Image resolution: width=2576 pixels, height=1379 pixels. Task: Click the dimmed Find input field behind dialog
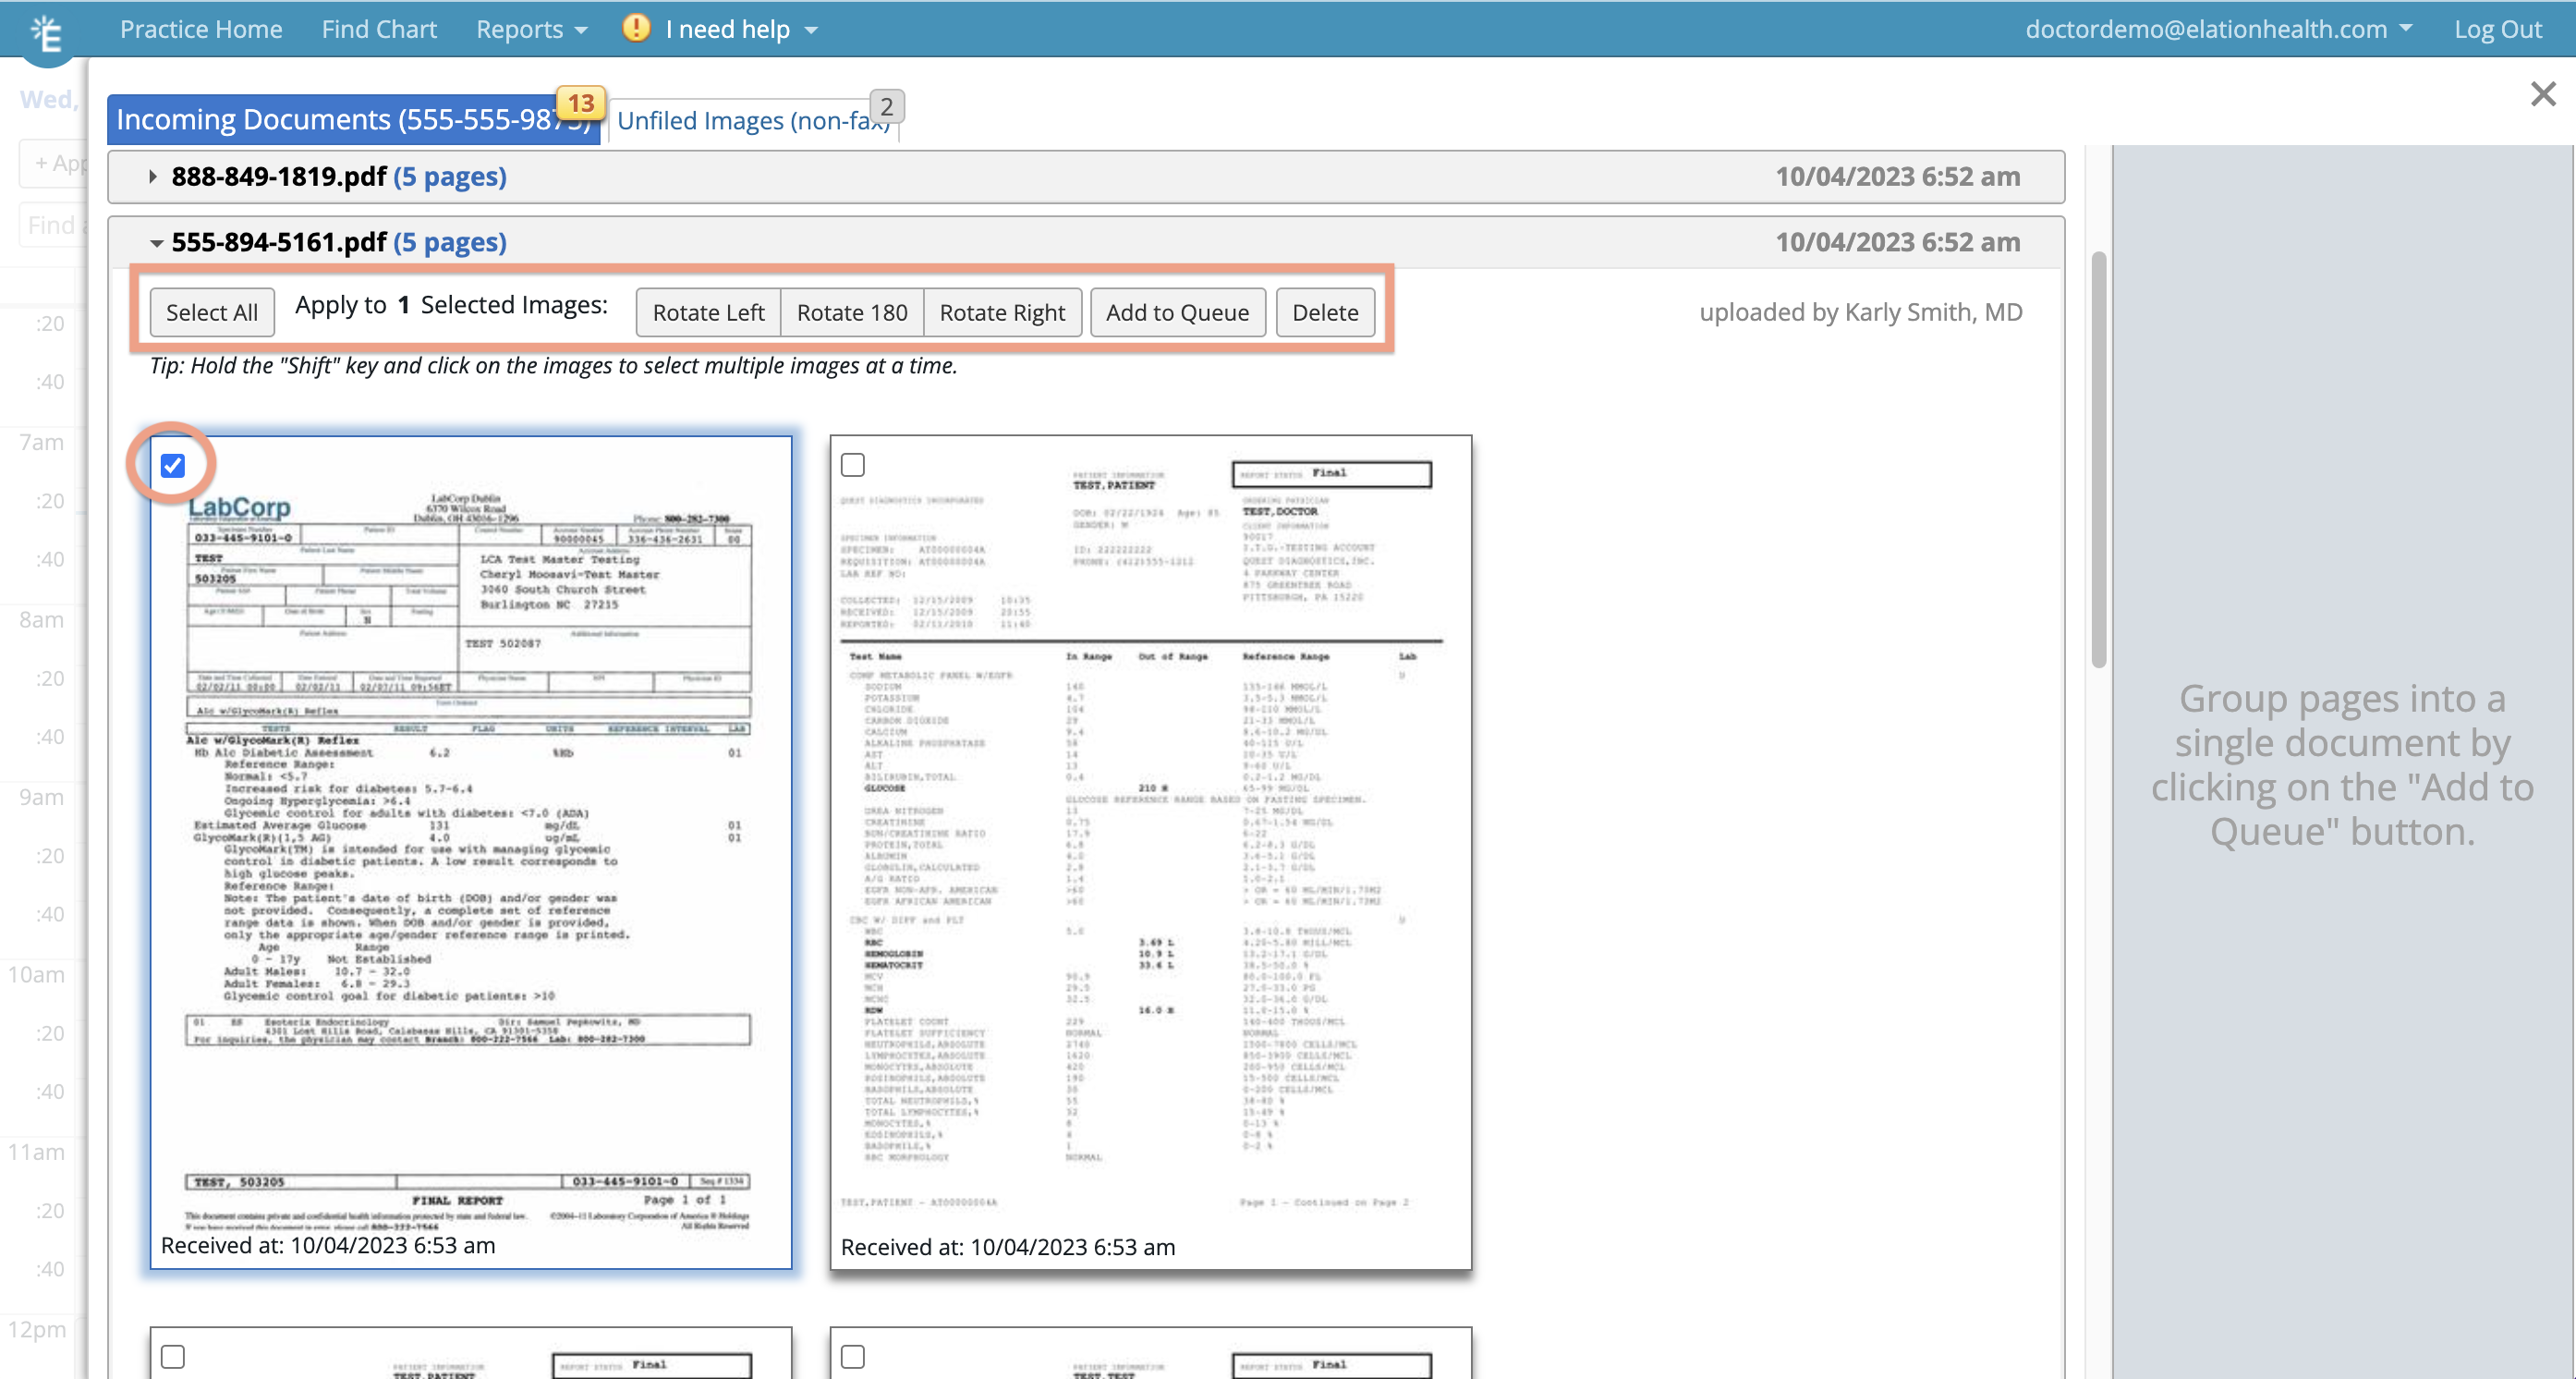pyautogui.click(x=52, y=225)
